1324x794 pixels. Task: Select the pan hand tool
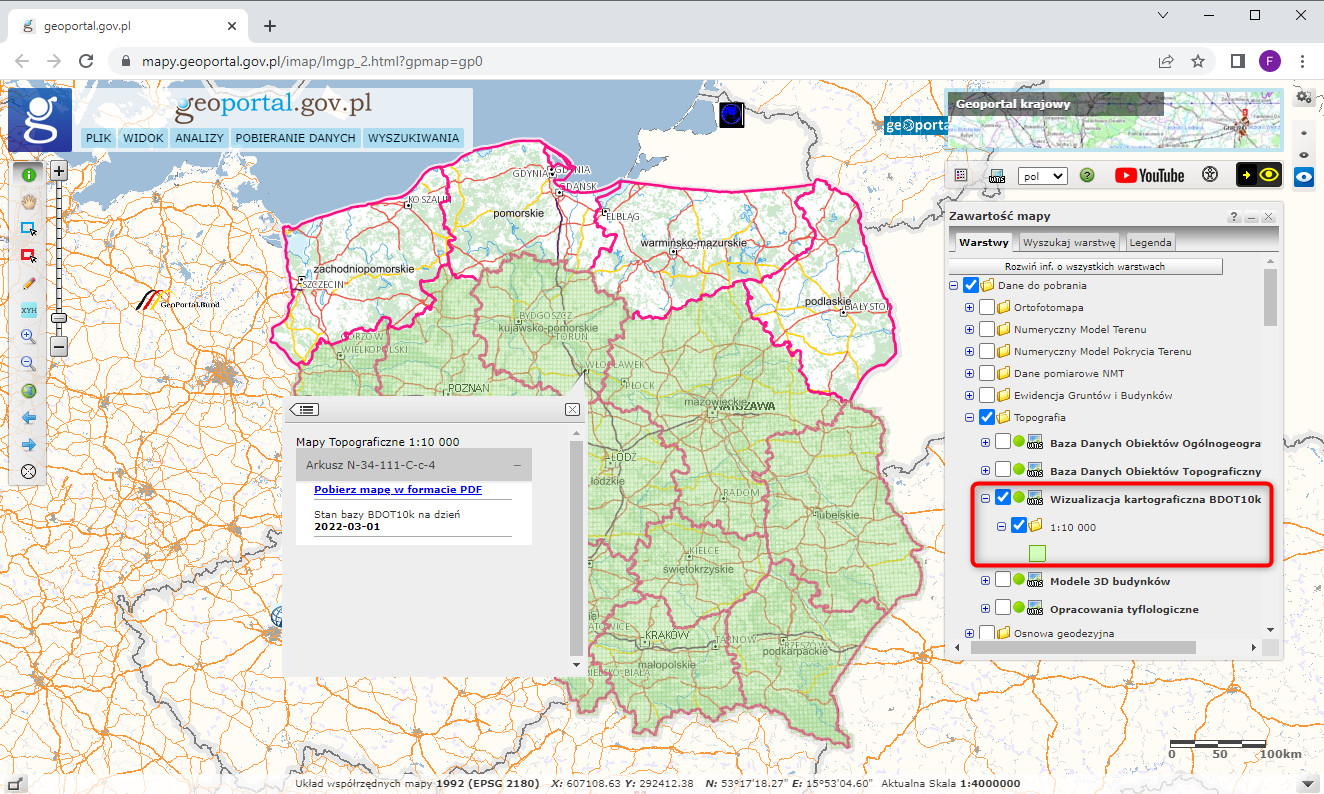coord(28,201)
